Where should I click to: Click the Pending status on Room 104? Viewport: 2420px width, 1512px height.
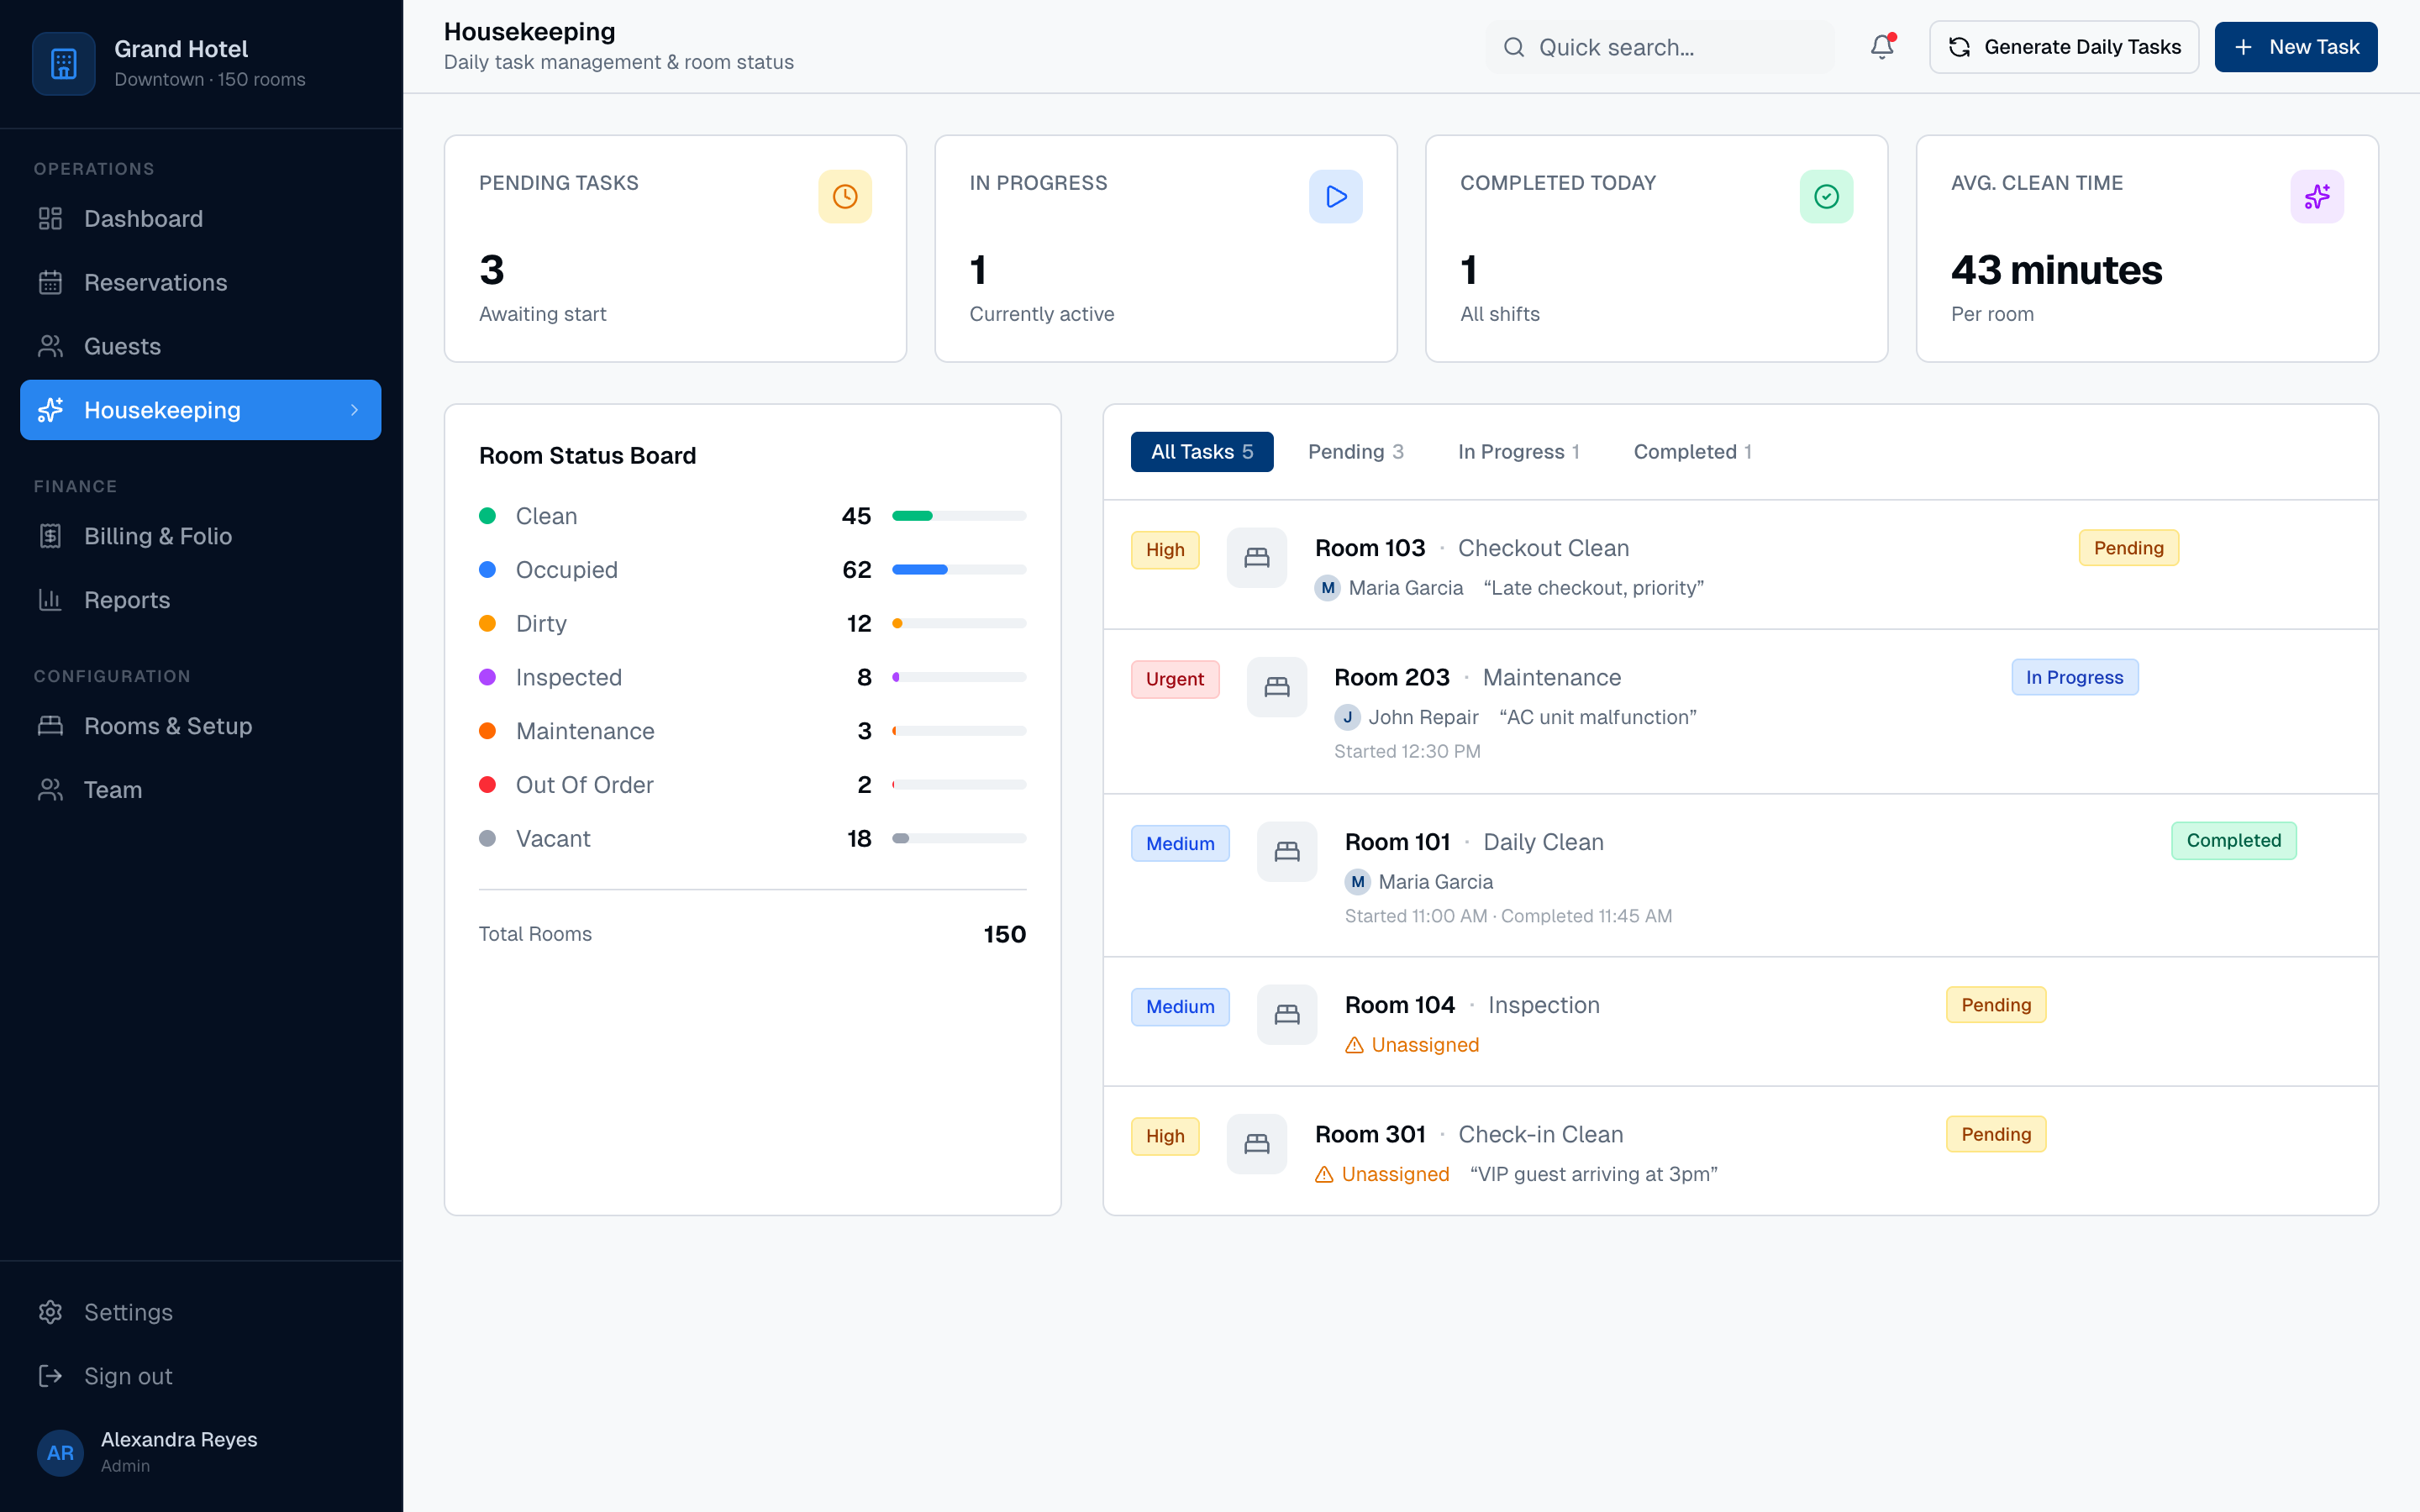[1996, 1005]
